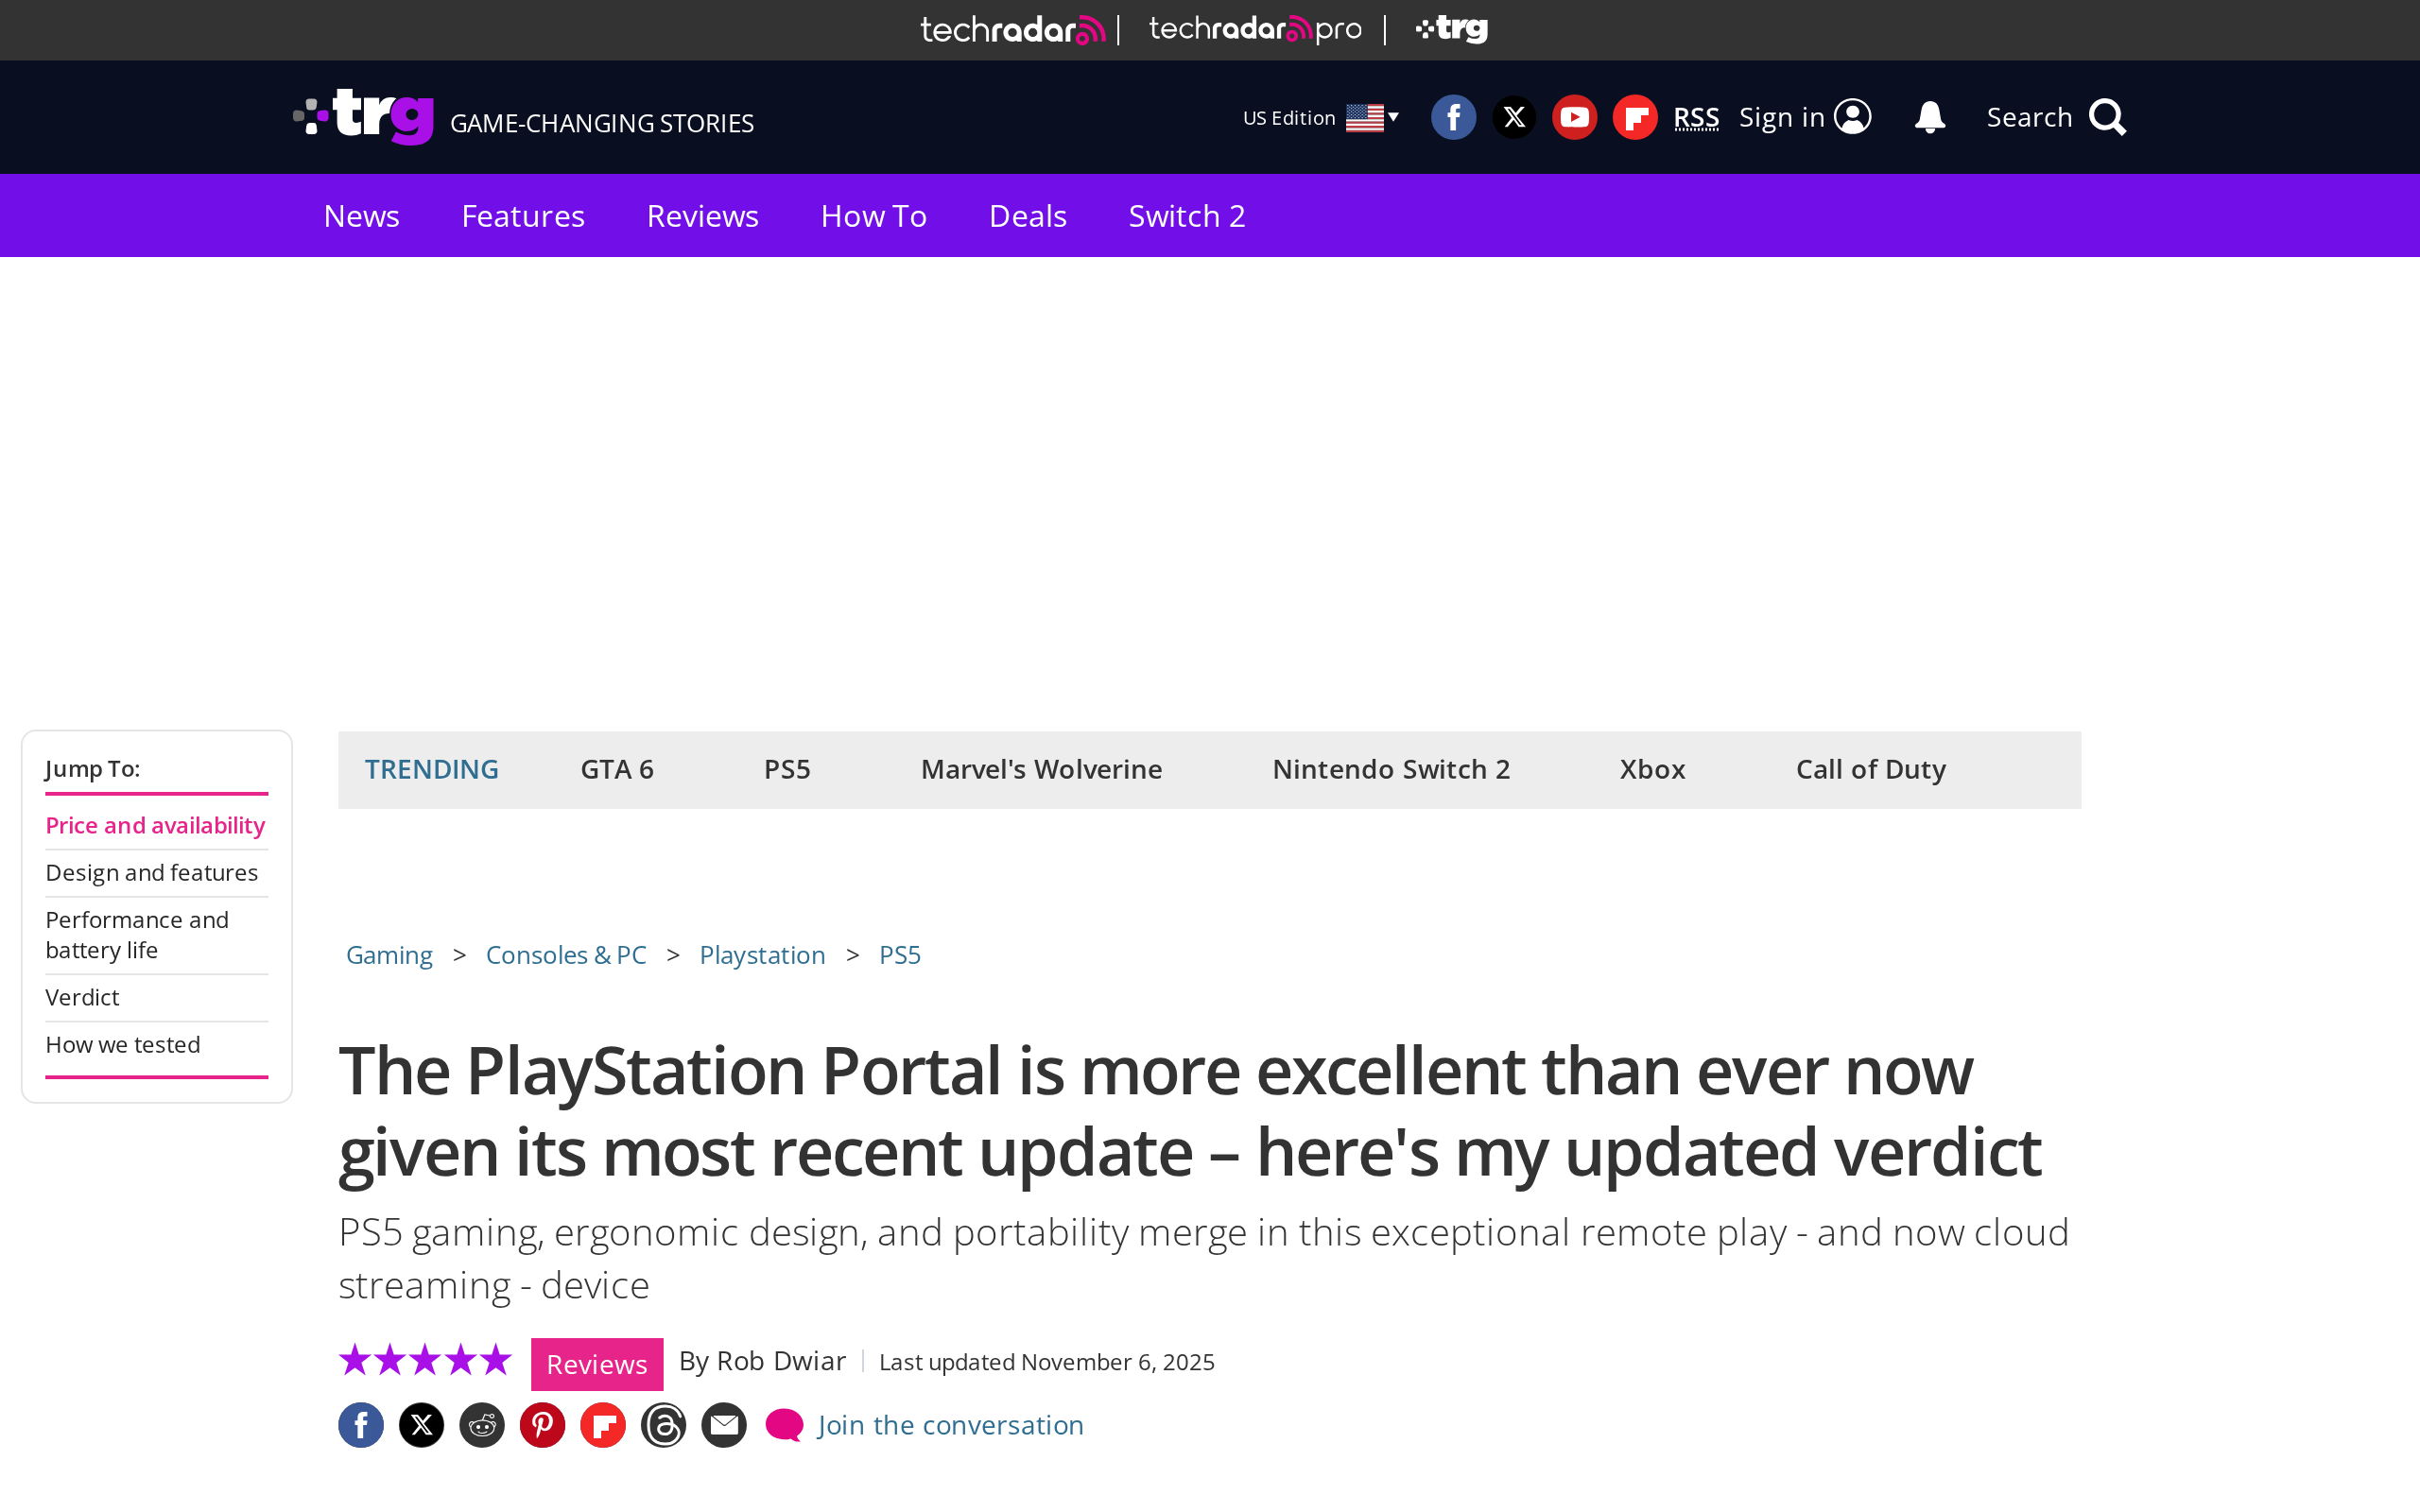Open the TechRadar logo link in top bar
Screen dimensions: 2420x1512
click(1012, 30)
